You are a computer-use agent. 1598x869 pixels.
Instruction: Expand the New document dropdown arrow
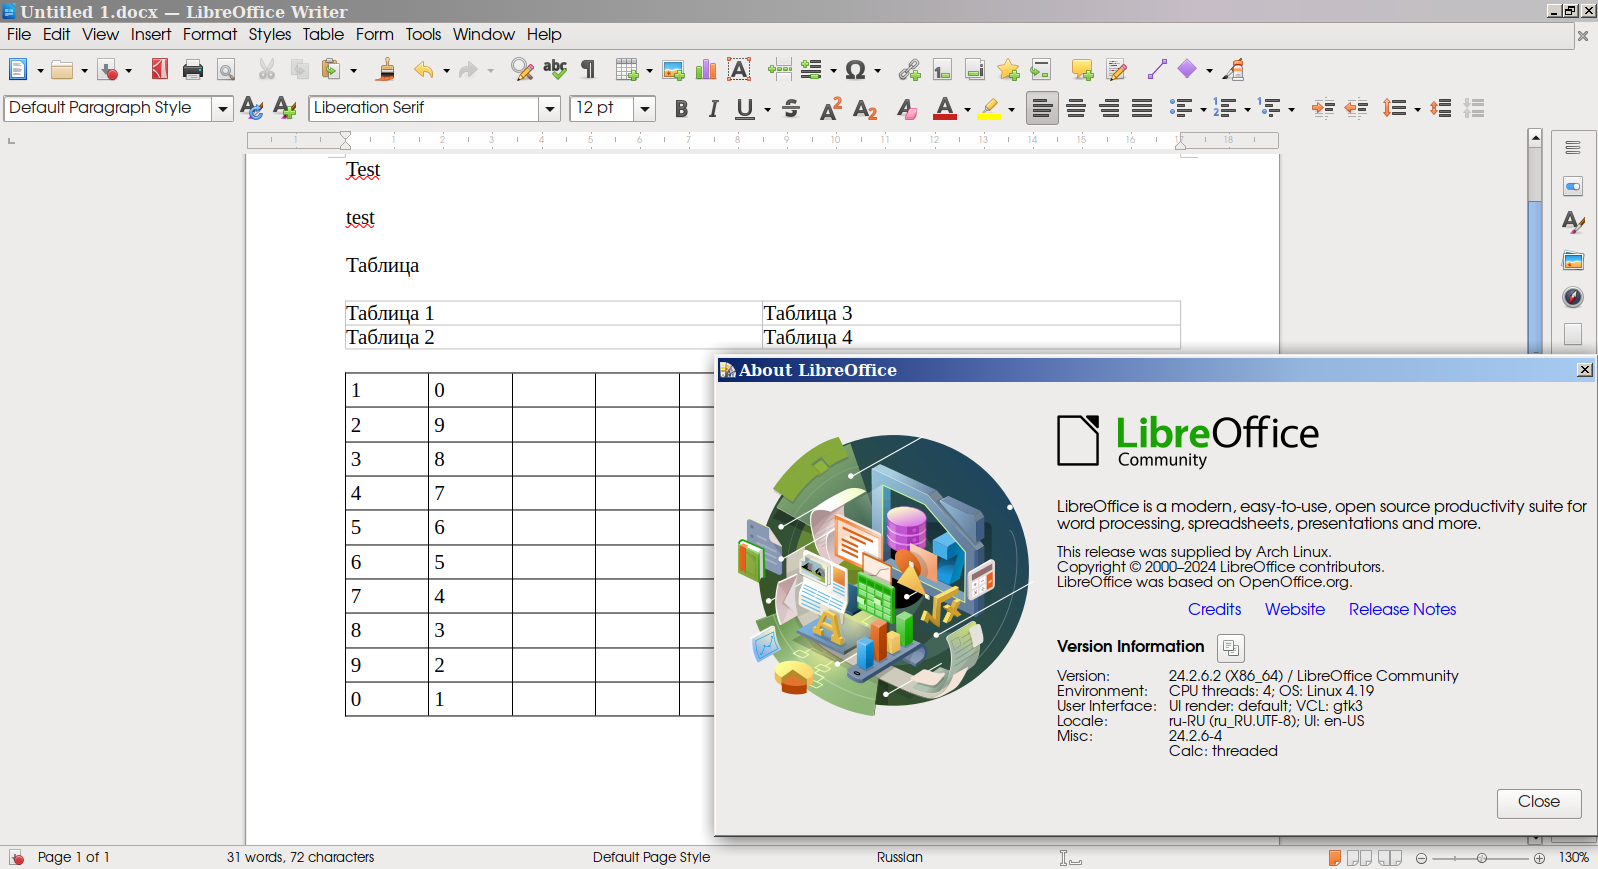pos(40,71)
